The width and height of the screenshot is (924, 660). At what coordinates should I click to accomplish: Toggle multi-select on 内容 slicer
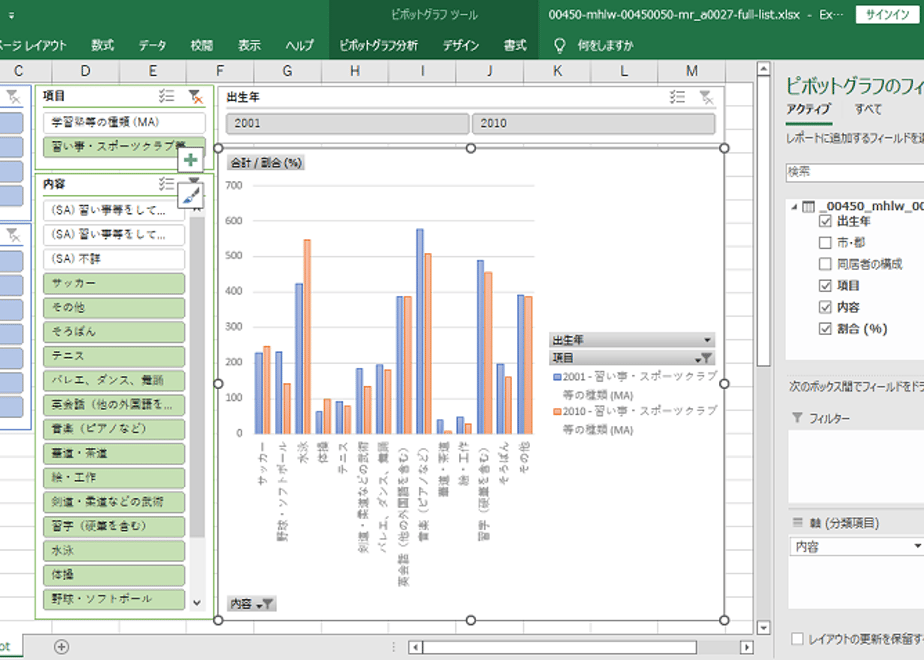click(x=167, y=184)
